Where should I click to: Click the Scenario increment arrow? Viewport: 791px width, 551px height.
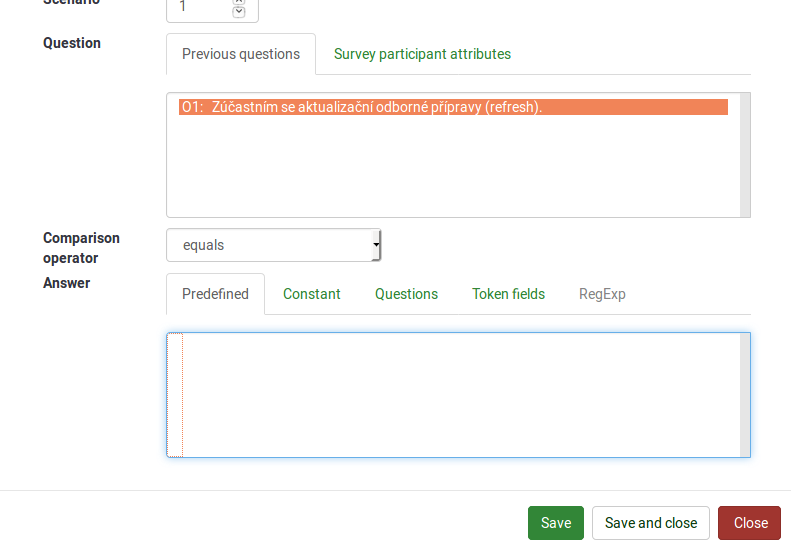pos(238,2)
